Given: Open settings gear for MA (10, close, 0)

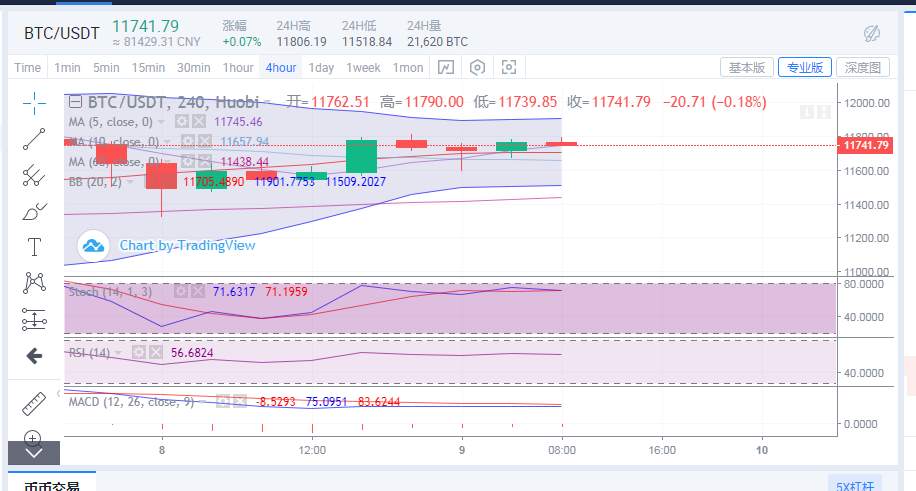Looking at the screenshot, I should click(188, 141).
